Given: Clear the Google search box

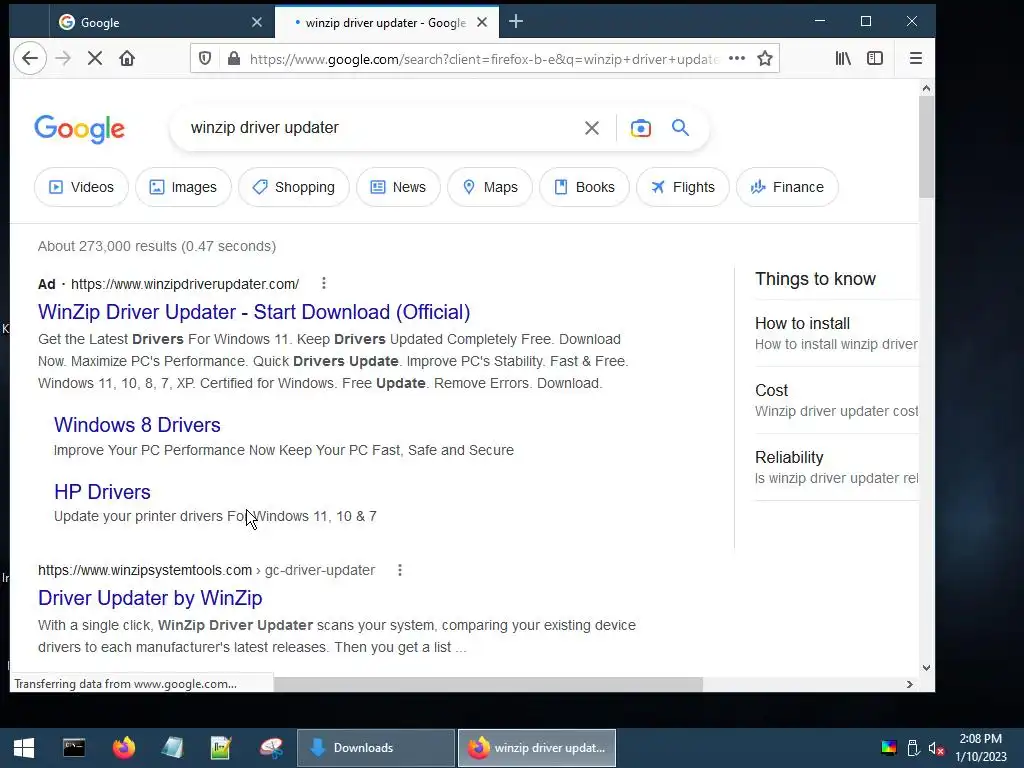Looking at the screenshot, I should tap(592, 128).
